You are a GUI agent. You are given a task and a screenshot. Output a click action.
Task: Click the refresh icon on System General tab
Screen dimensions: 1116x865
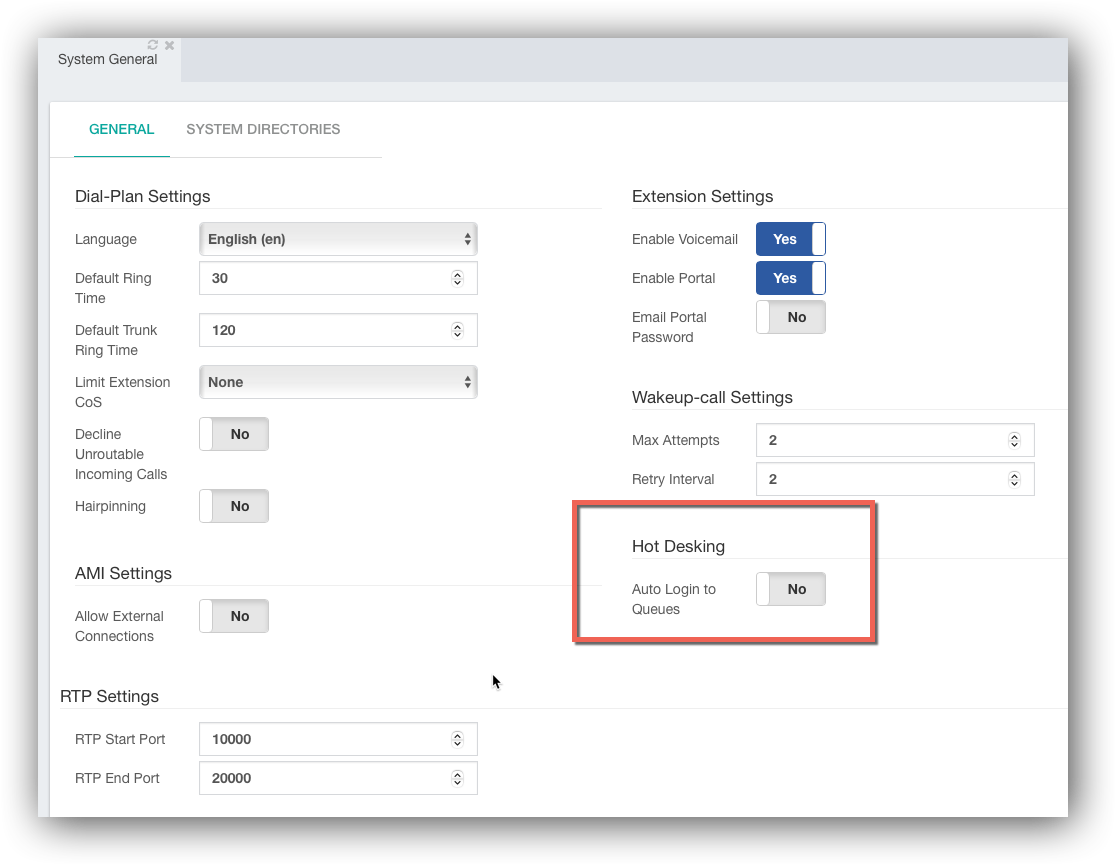(152, 45)
